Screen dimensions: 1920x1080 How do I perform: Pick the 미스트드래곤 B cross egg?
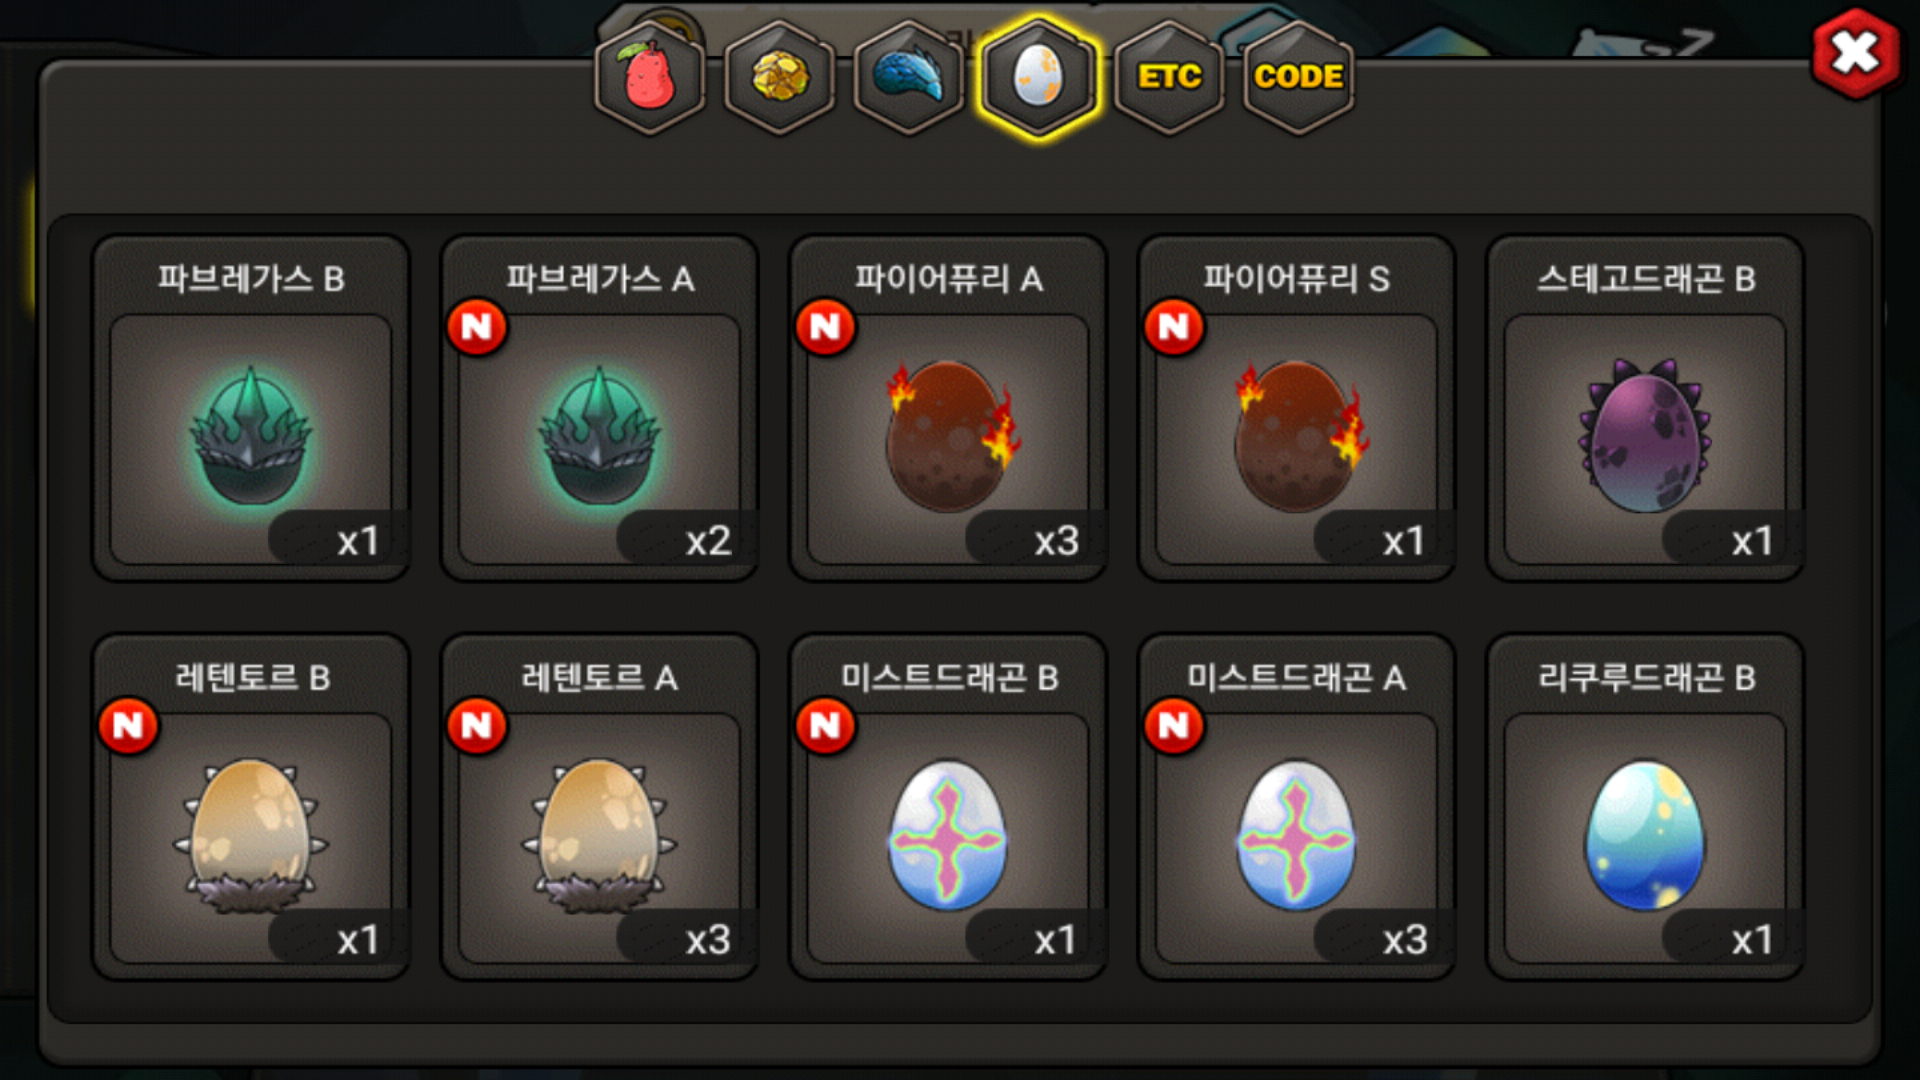tap(948, 807)
